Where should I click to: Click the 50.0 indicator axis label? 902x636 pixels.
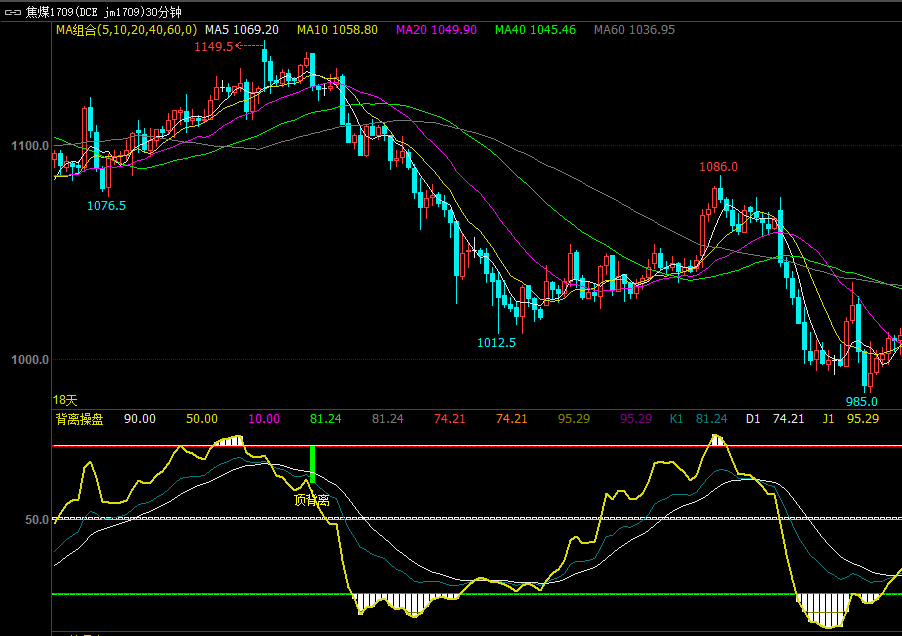pyautogui.click(x=37, y=520)
